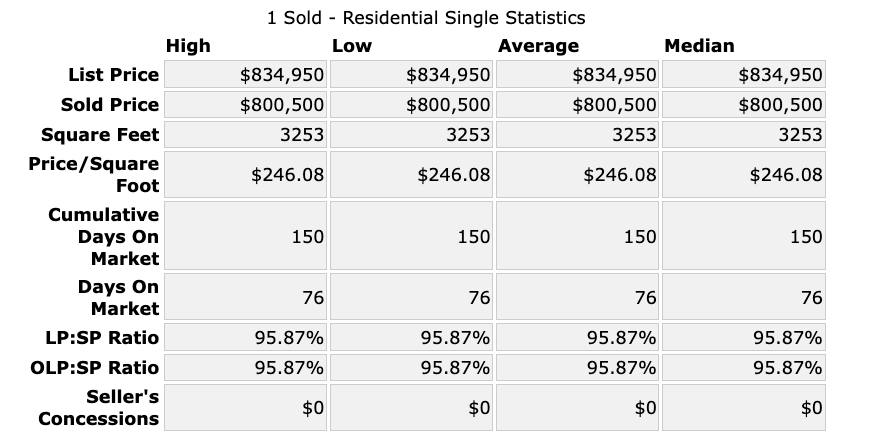
Task: Select the Median Sold Price cell
Action: (x=780, y=105)
